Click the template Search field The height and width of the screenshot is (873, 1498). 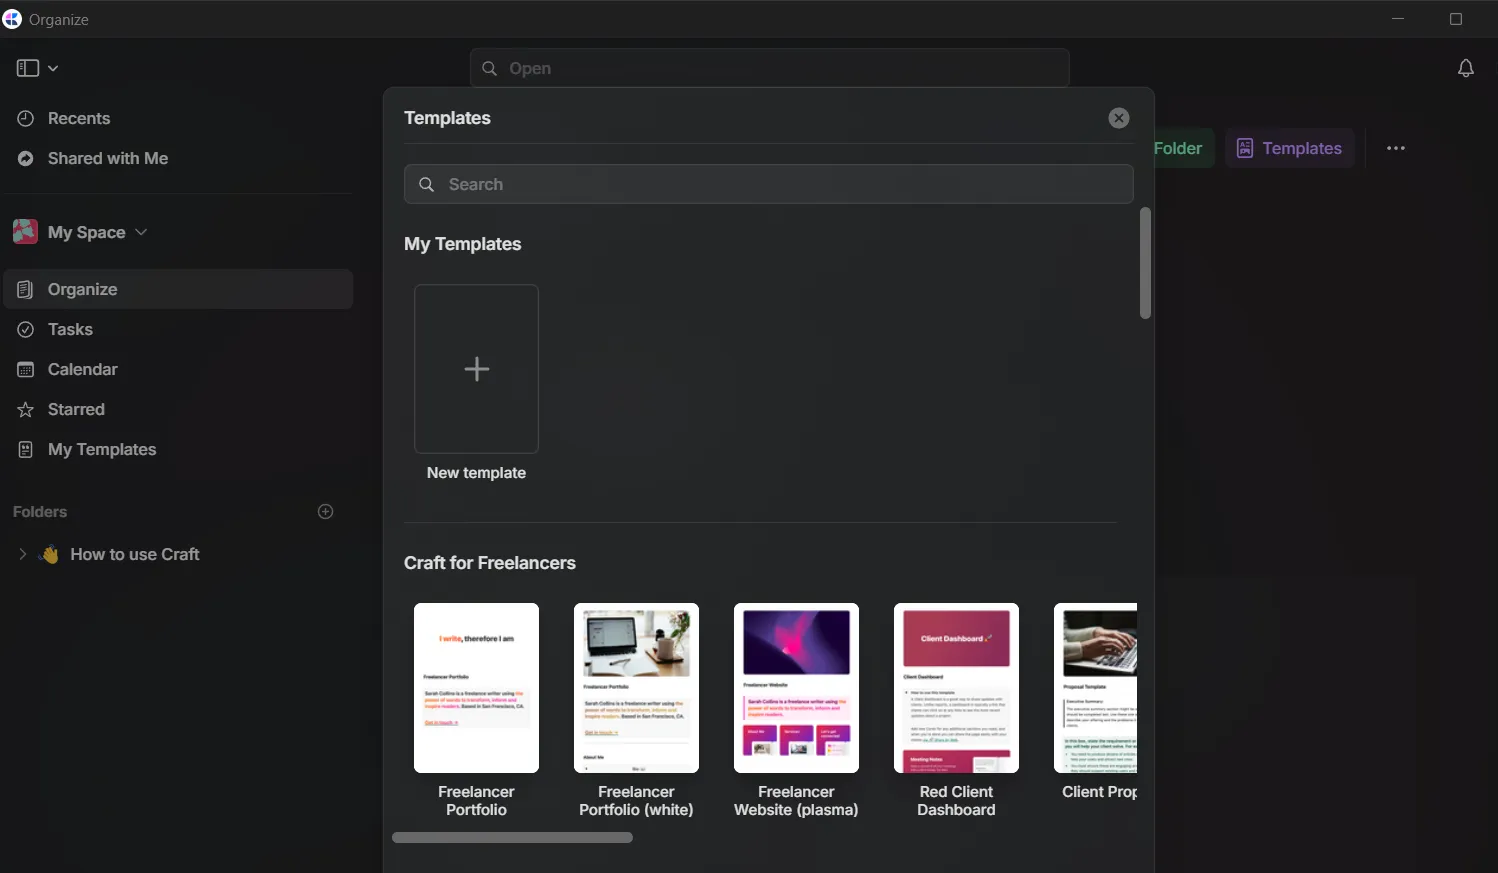pos(768,184)
